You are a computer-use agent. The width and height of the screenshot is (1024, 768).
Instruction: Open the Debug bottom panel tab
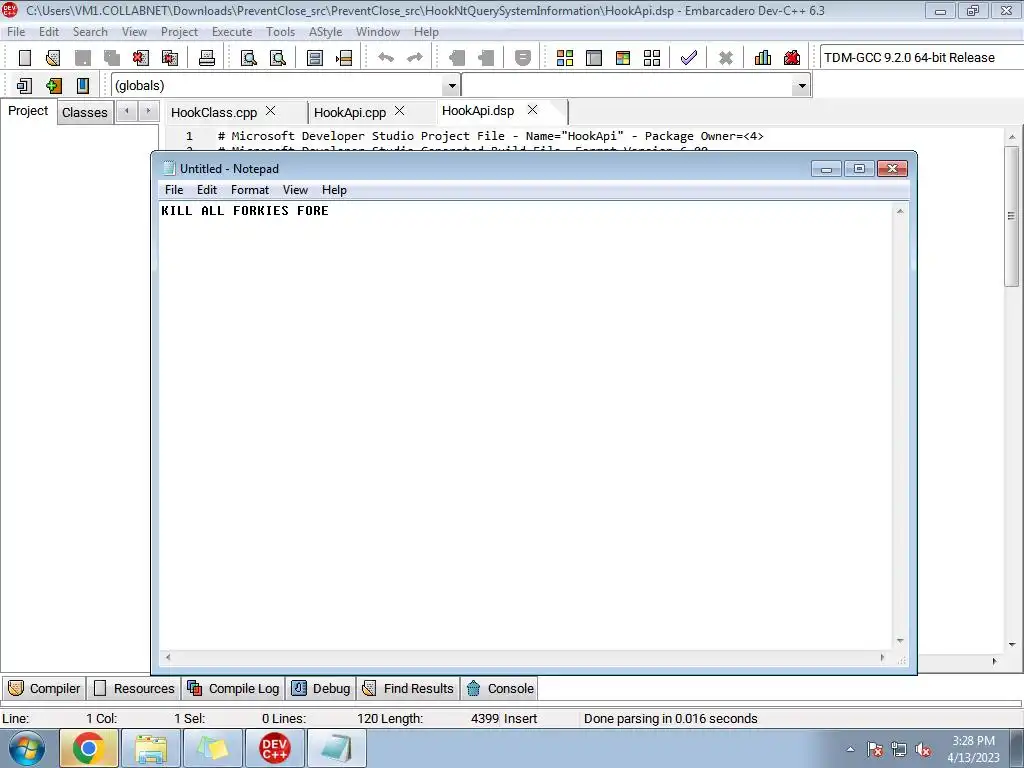321,688
